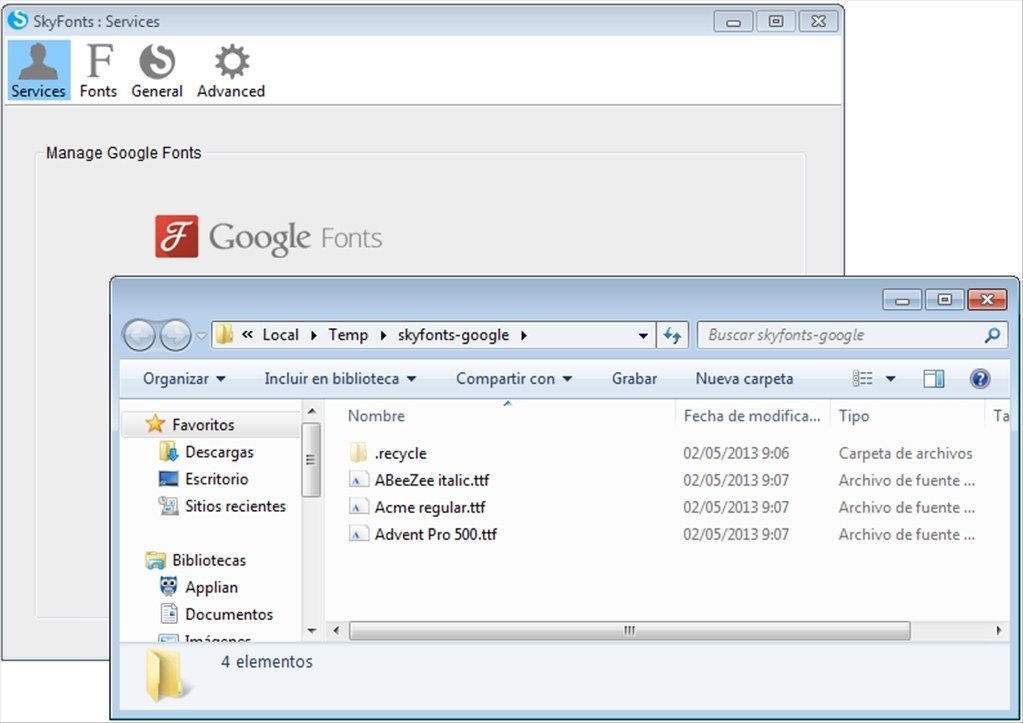Open the address bar history dropdown

click(x=643, y=335)
